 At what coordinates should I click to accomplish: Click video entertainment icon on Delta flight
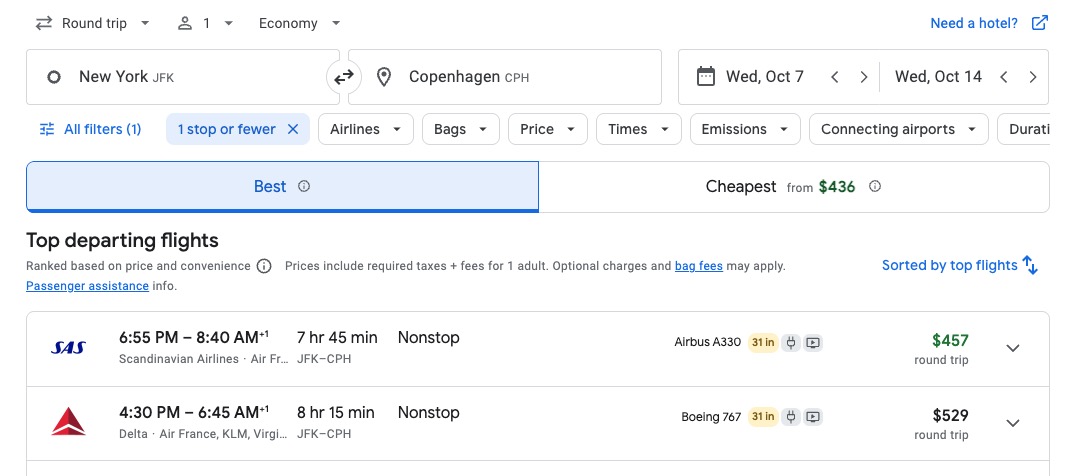pos(813,416)
